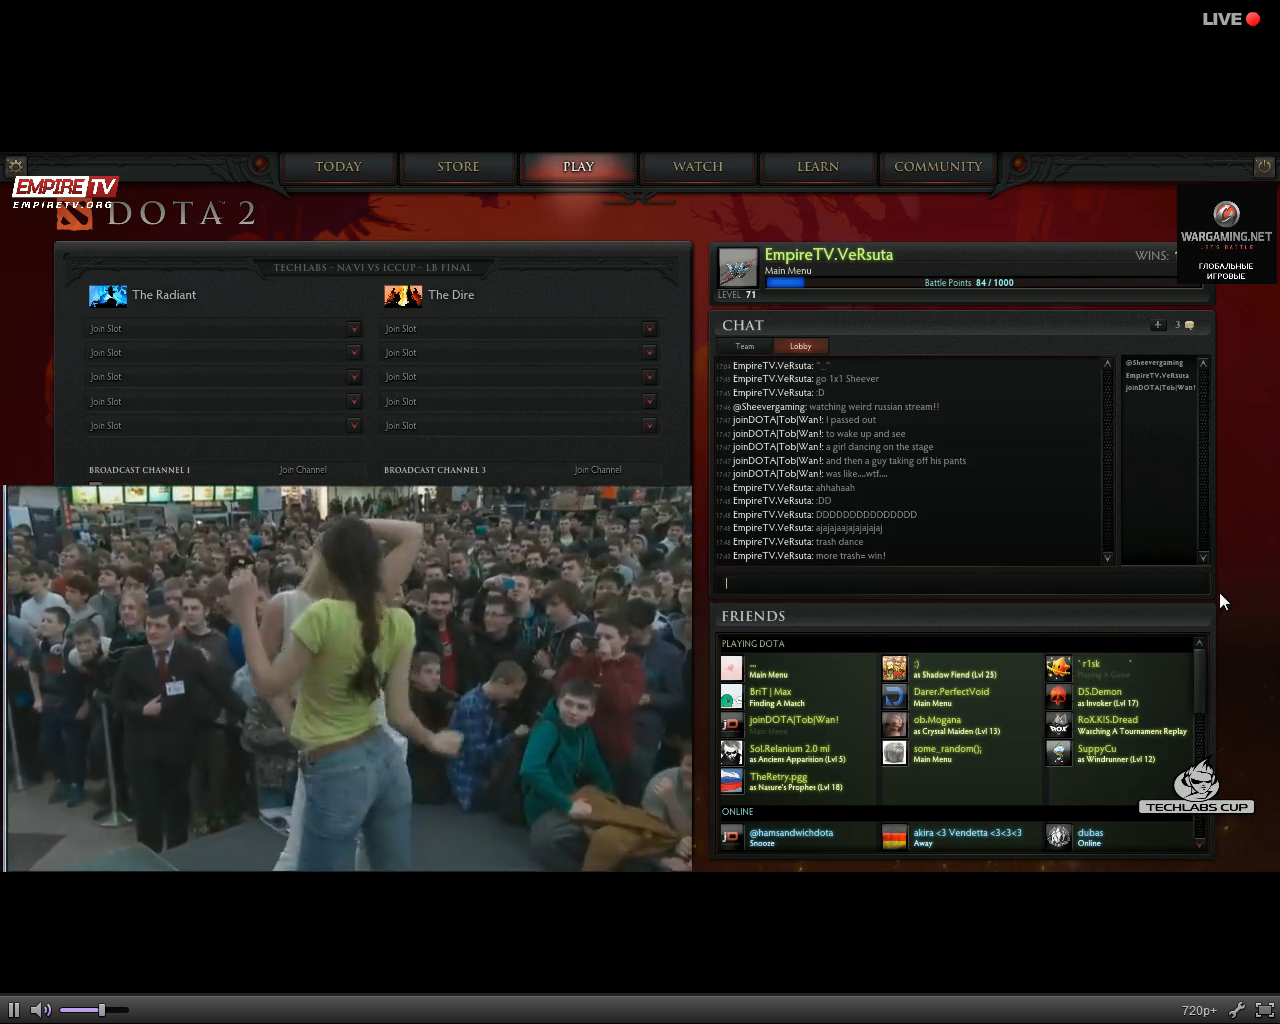Join the first Radiant slot
This screenshot has width=1280, height=1024.
[215, 329]
